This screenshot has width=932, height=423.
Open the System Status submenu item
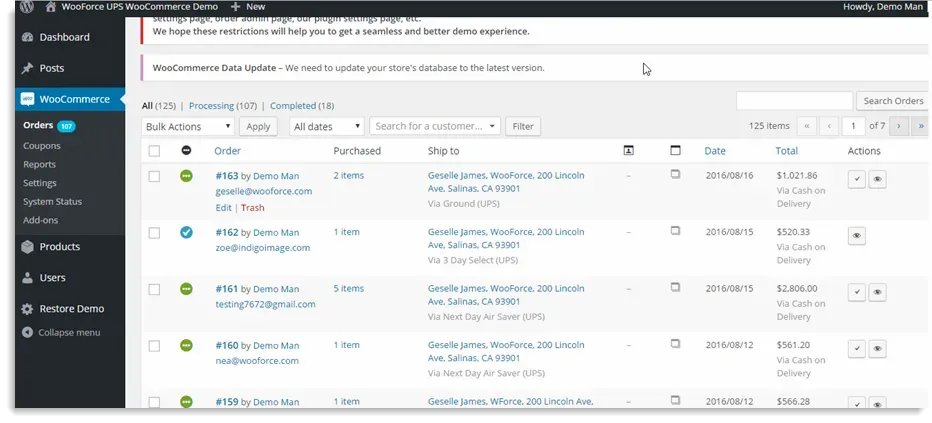point(52,201)
